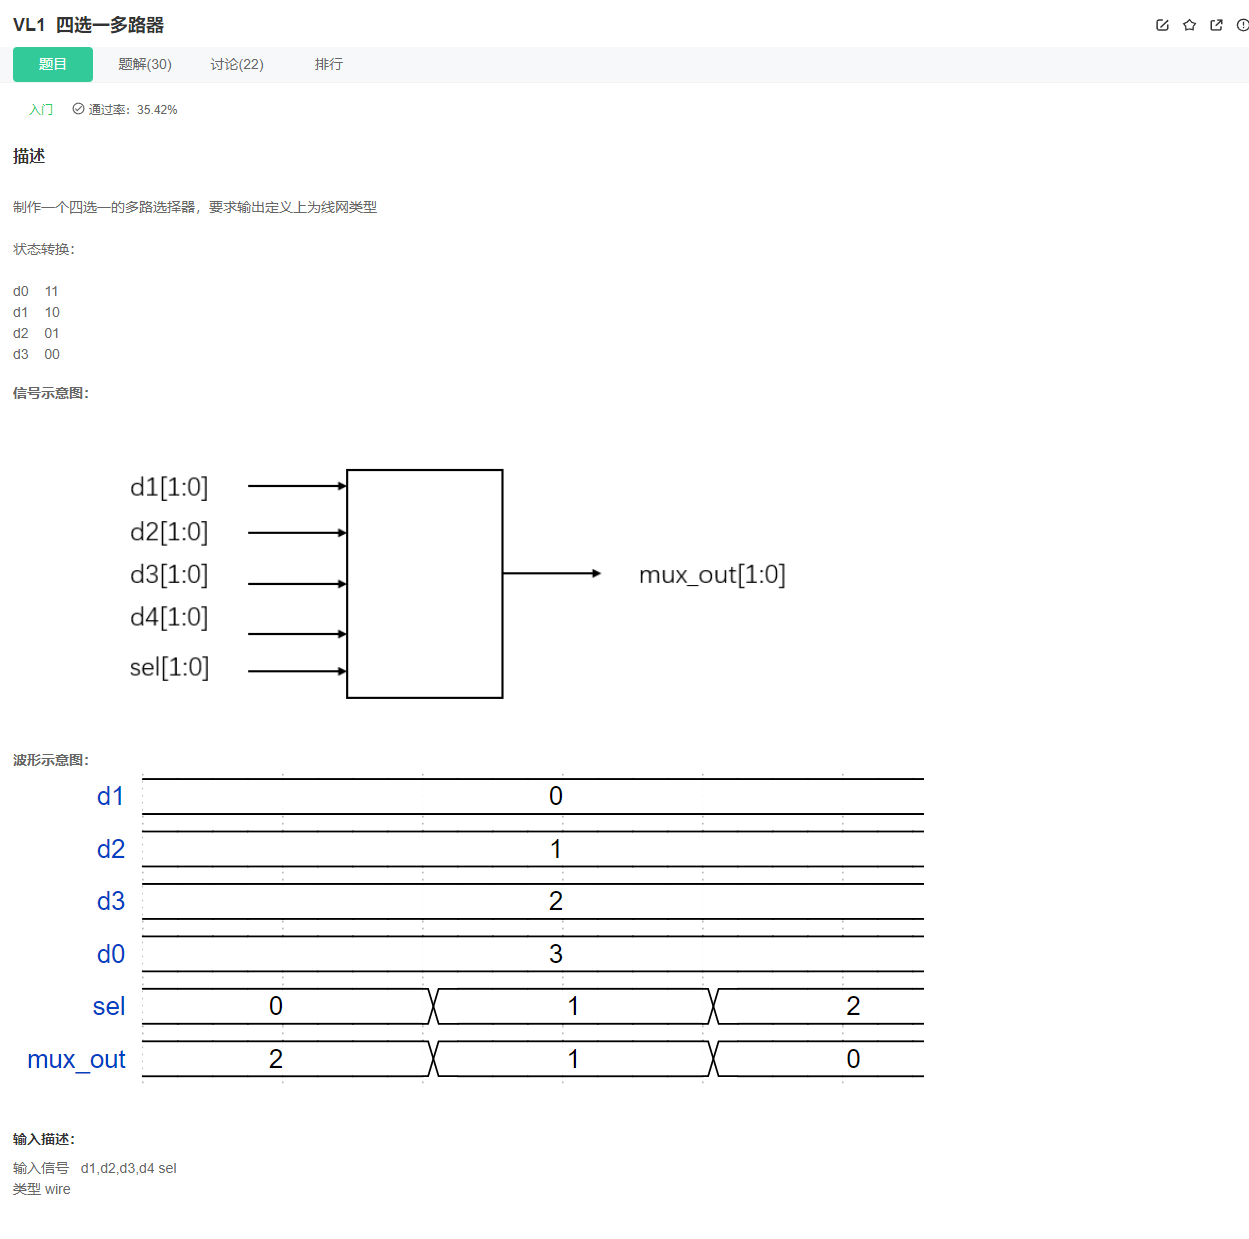Click the 入门 difficulty tag
The width and height of the screenshot is (1249, 1239).
coord(41,110)
